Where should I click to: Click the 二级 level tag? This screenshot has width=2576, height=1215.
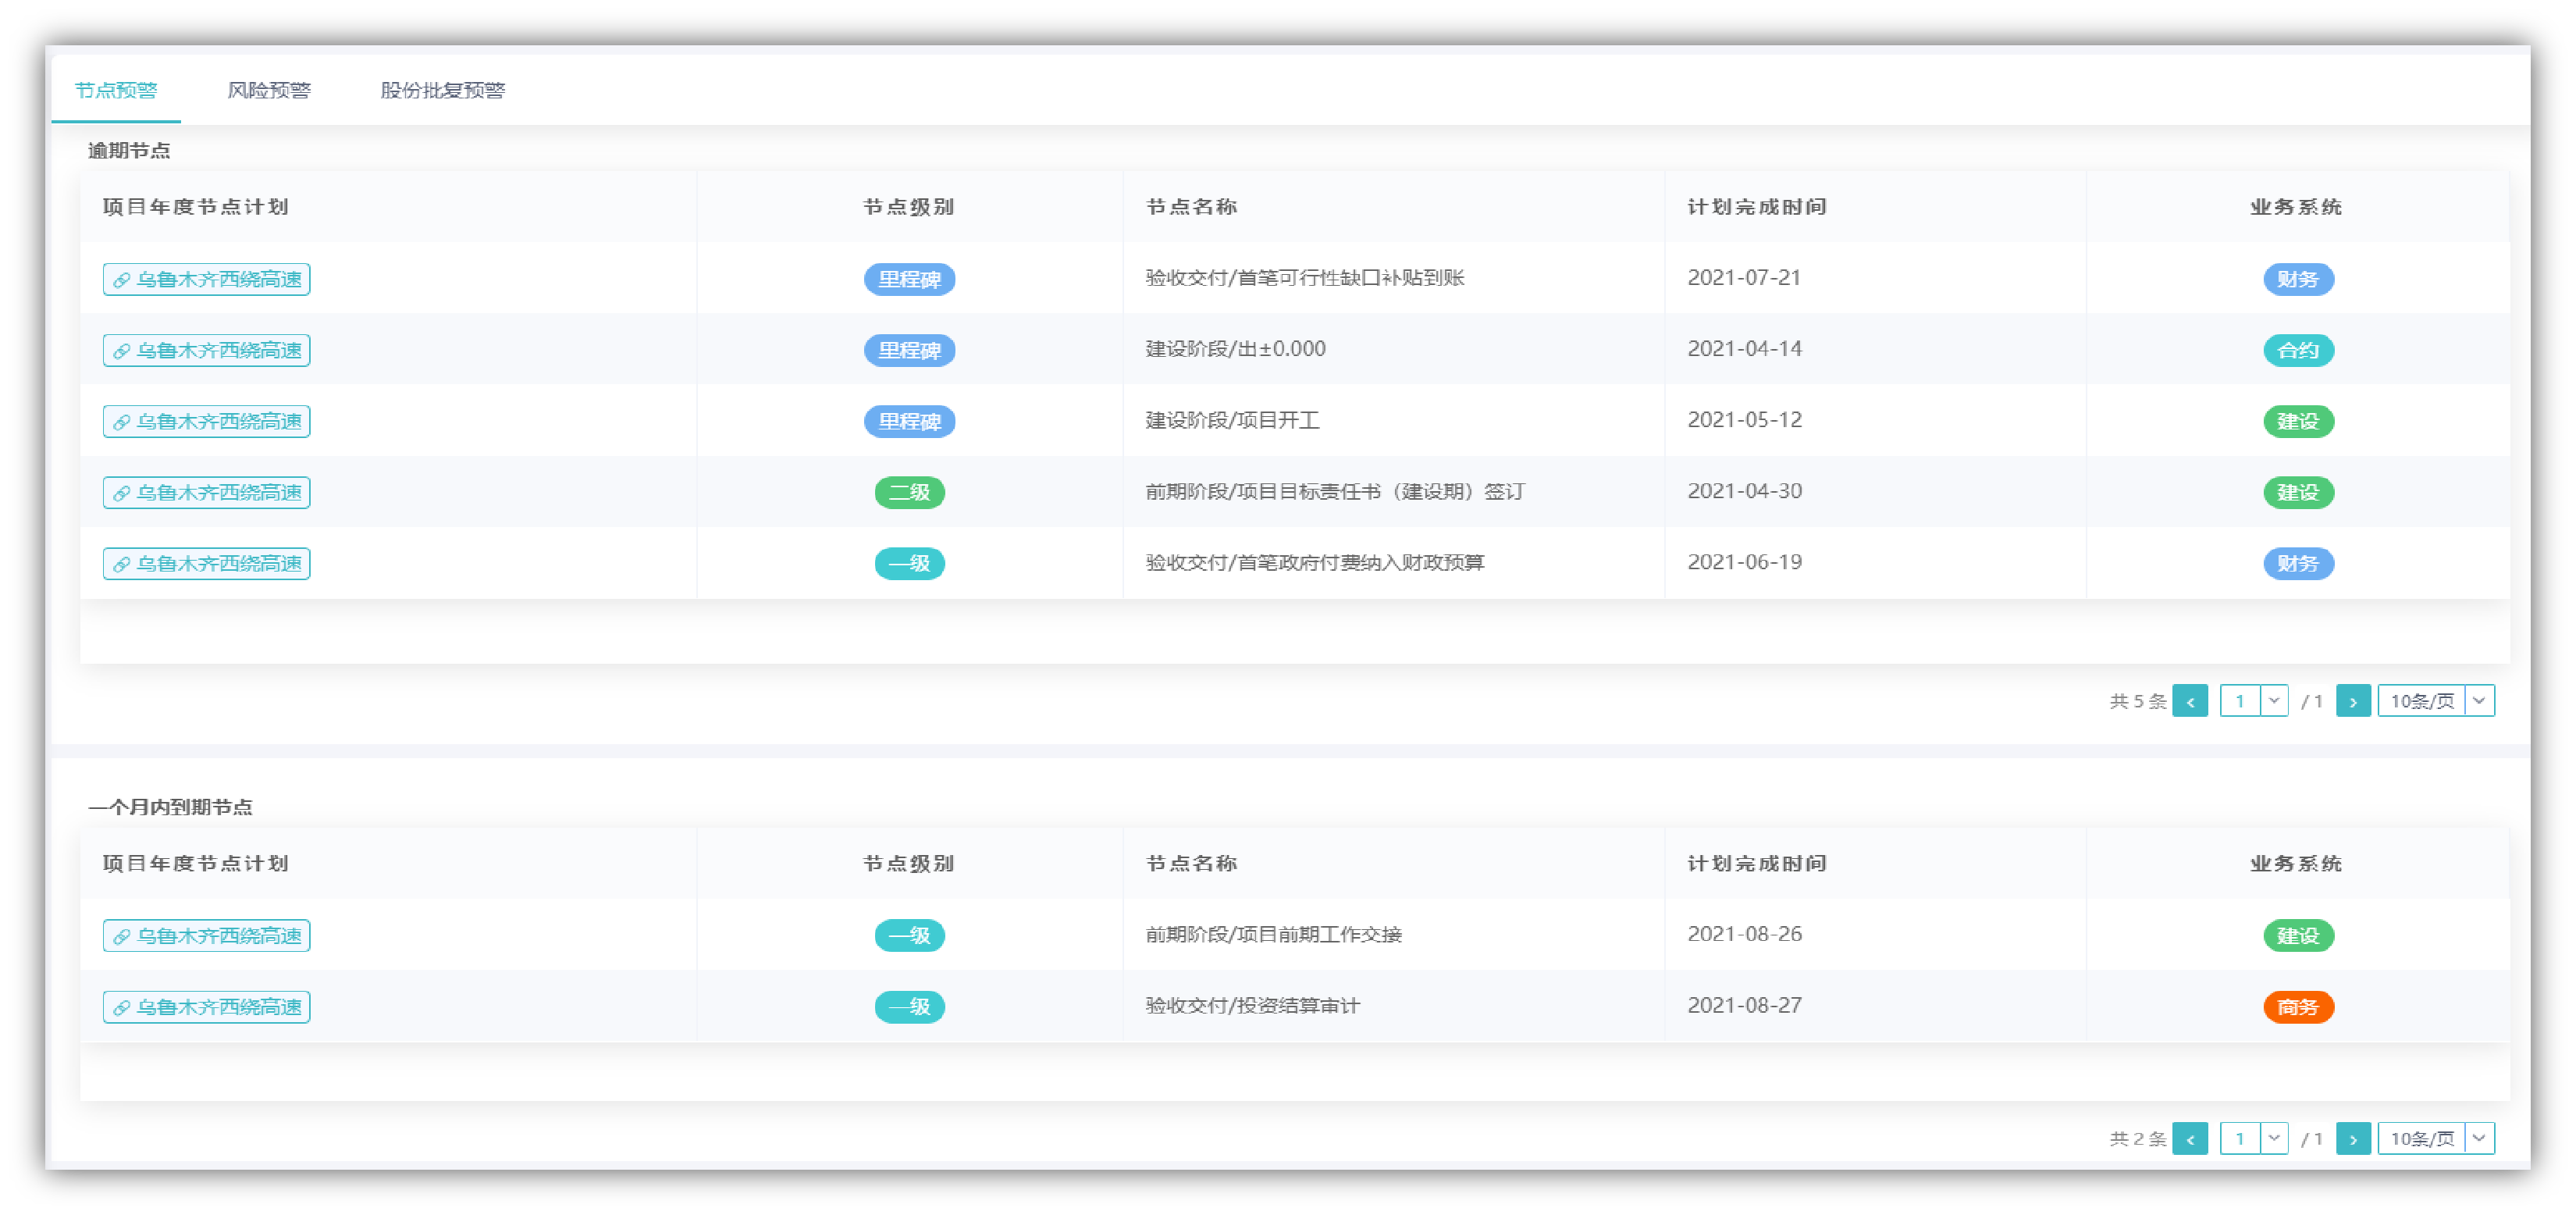click(909, 492)
